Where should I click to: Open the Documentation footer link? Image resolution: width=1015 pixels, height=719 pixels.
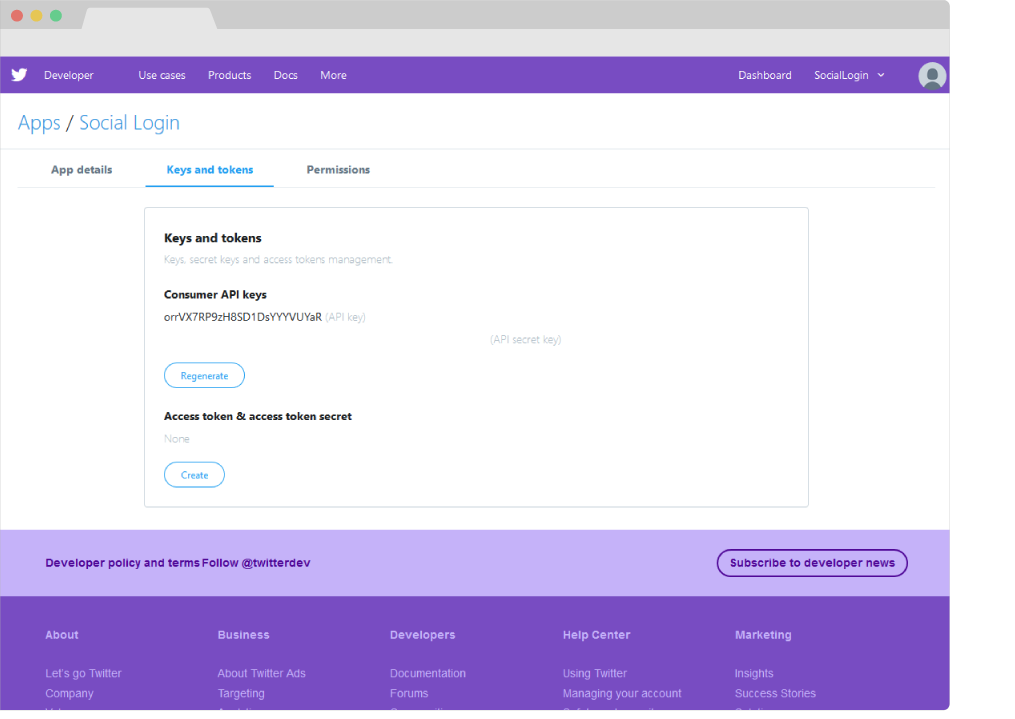point(427,673)
